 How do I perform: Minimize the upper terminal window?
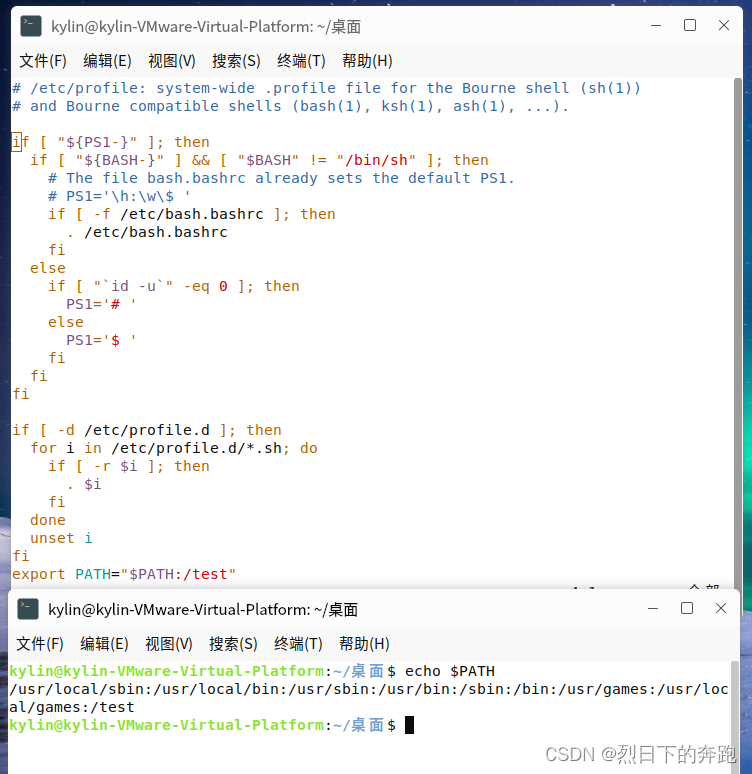pyautogui.click(x=656, y=26)
